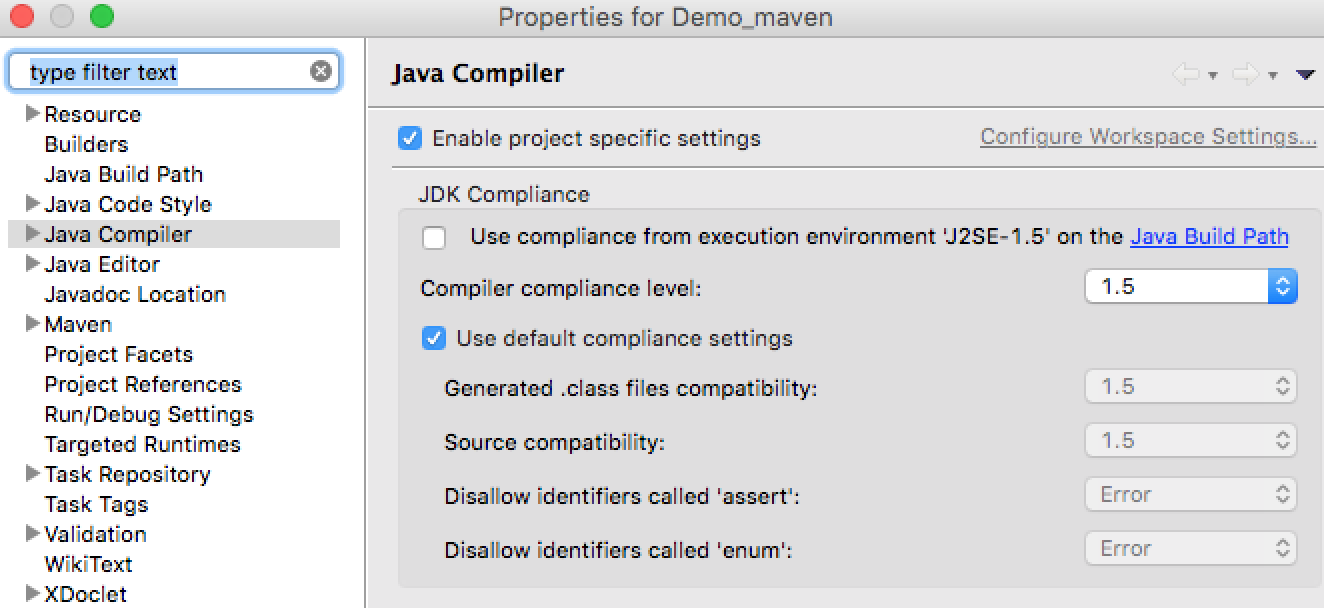Image resolution: width=1324 pixels, height=608 pixels.
Task: Expand the Validation tree node
Action: [33, 534]
